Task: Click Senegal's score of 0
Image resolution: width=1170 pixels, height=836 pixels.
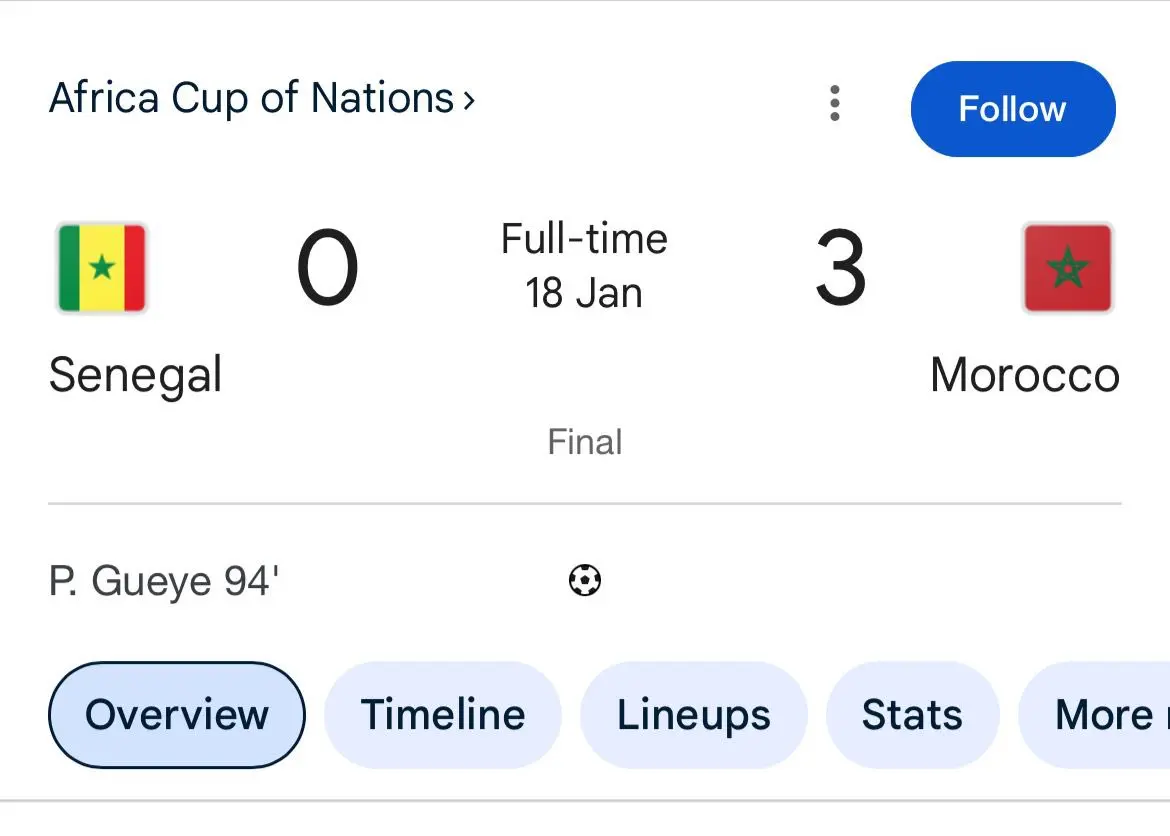Action: [x=327, y=270]
